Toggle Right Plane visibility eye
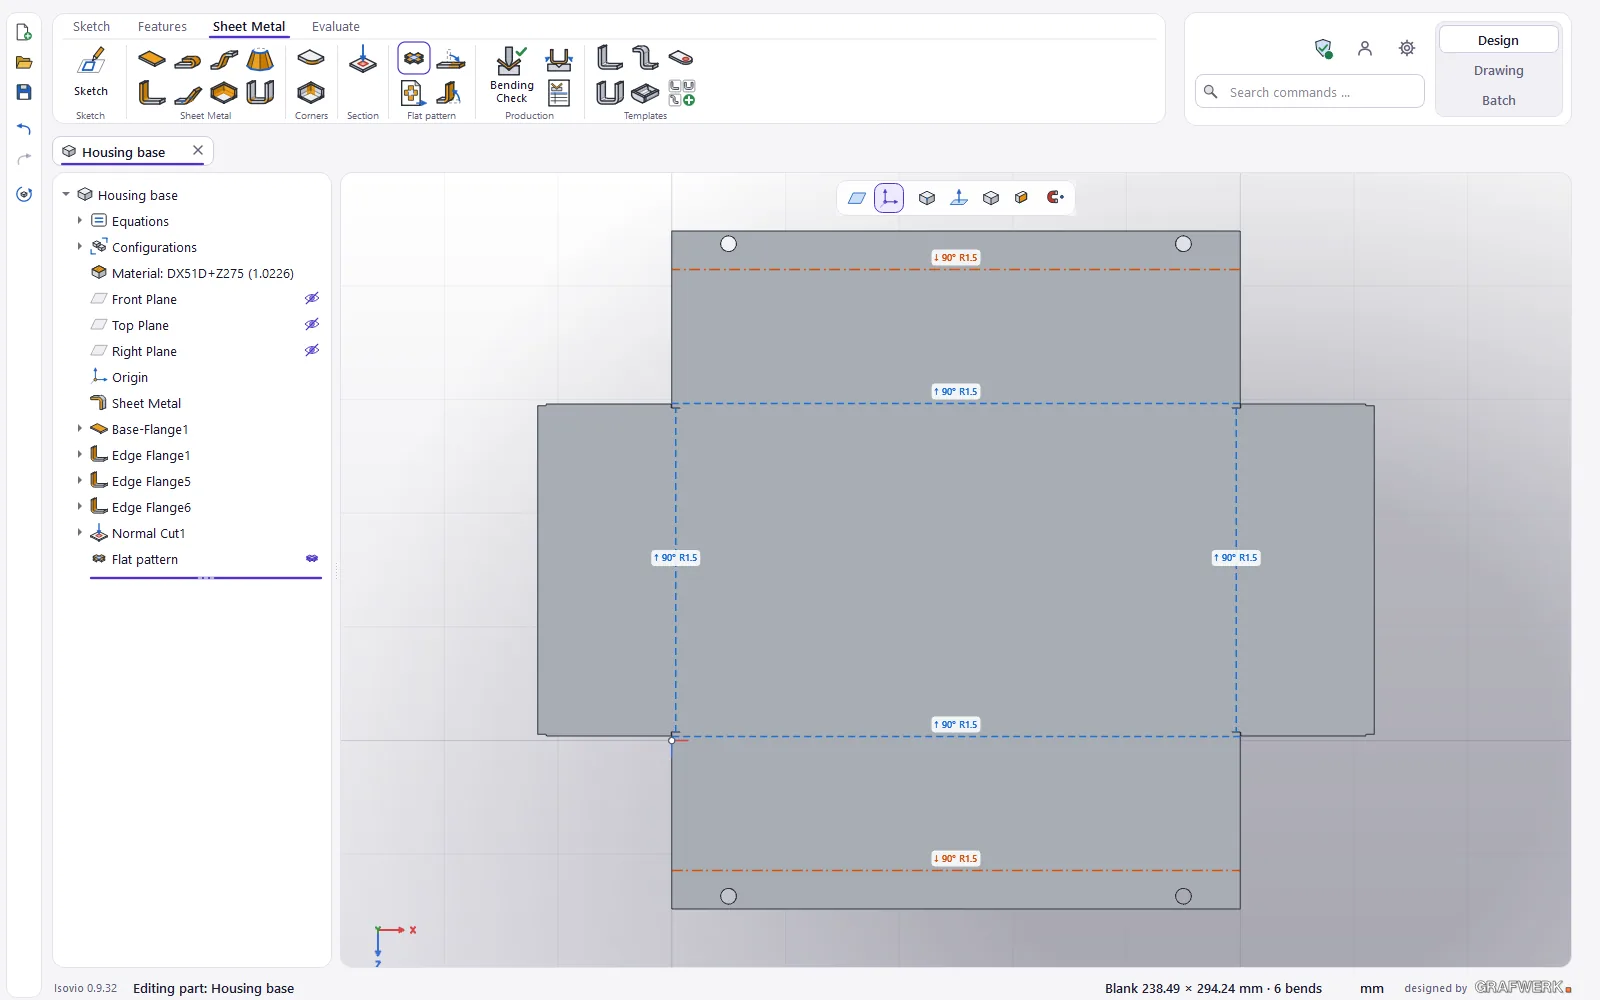The image size is (1600, 1000). click(312, 350)
